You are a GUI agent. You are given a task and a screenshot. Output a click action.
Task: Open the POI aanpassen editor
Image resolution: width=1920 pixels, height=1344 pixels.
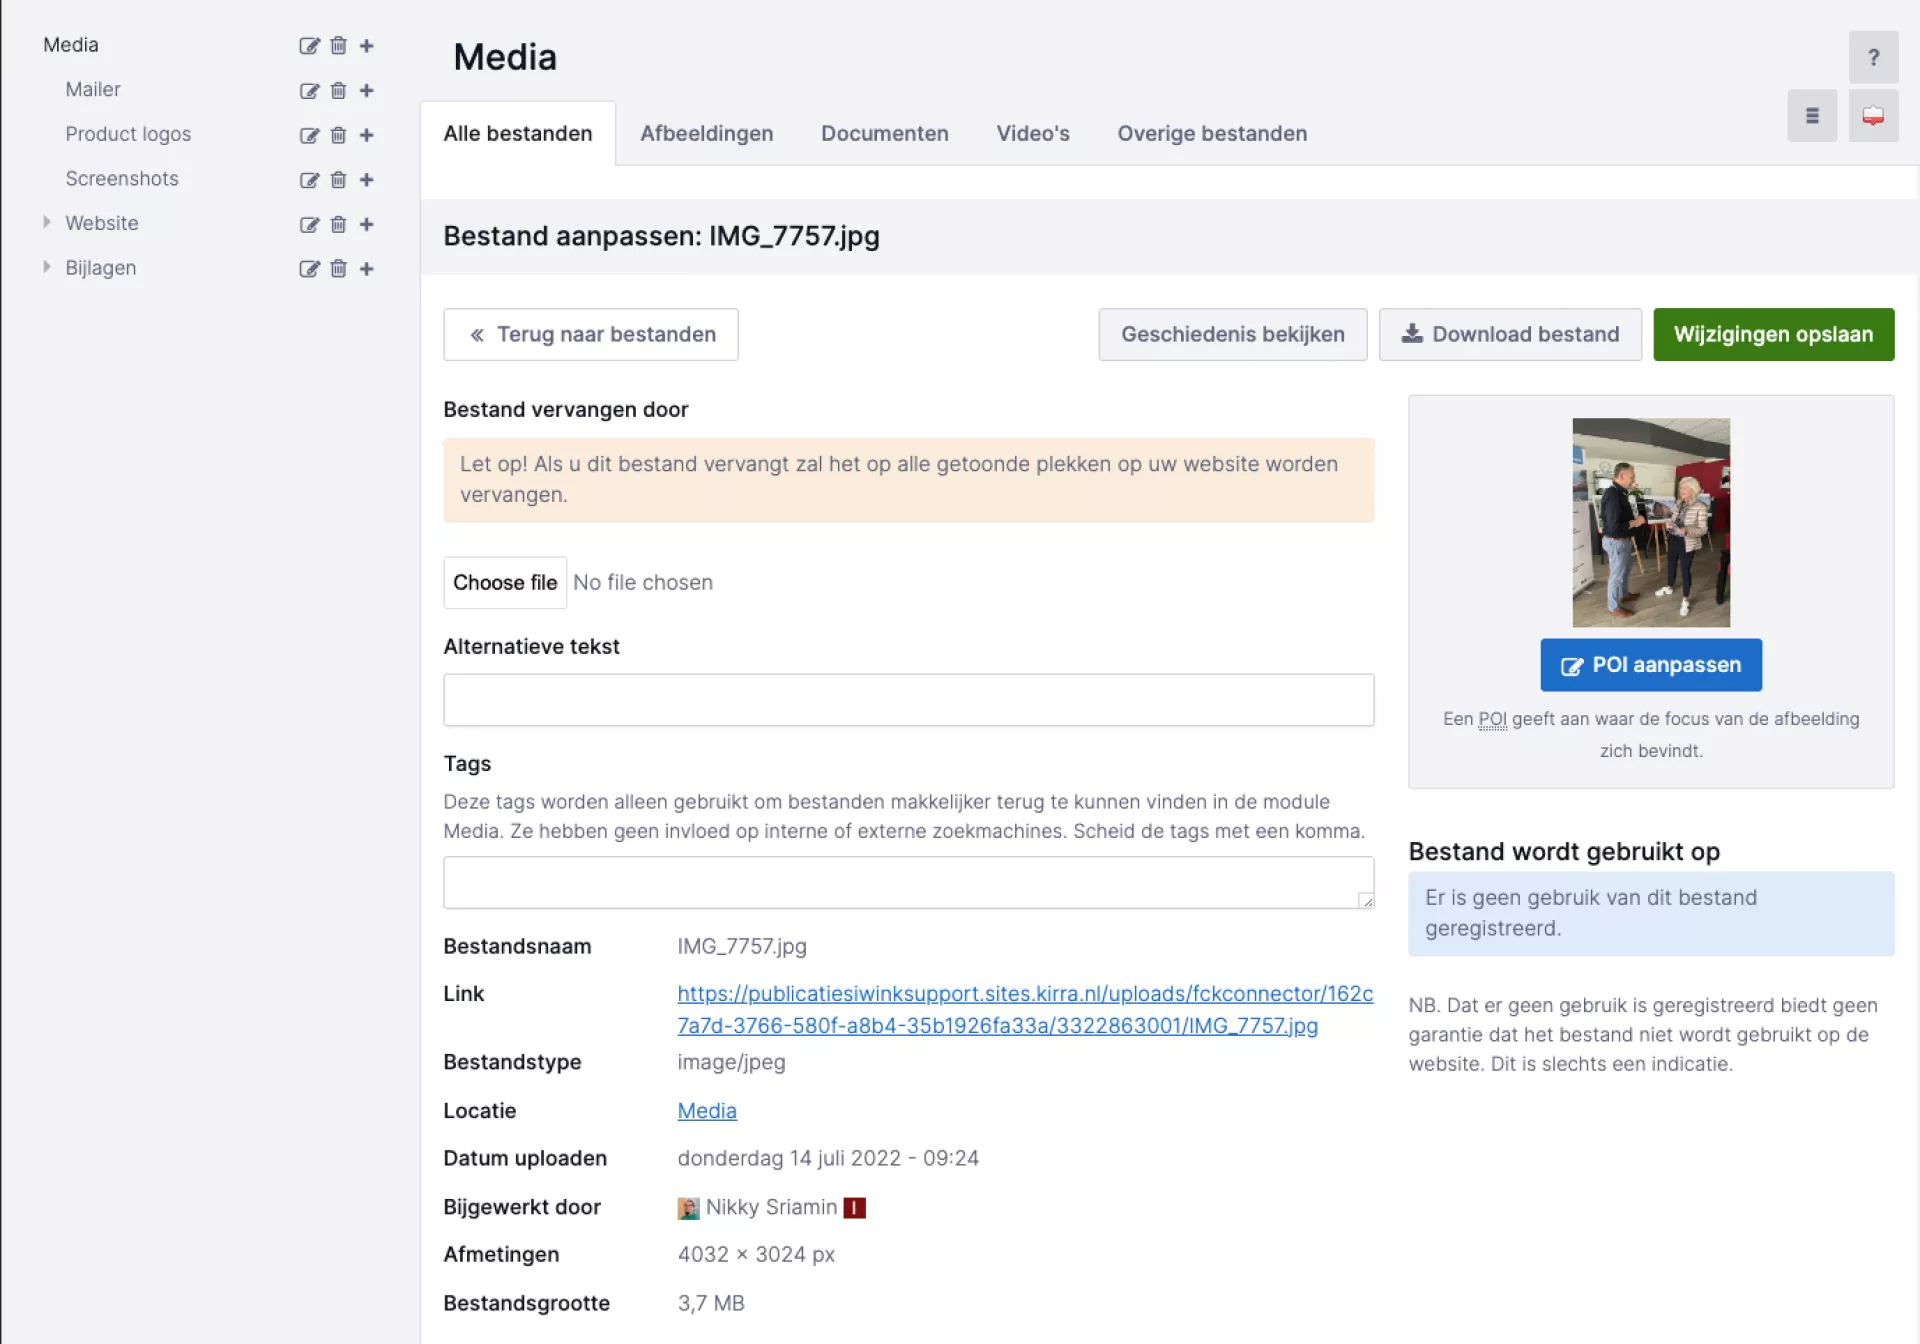pyautogui.click(x=1650, y=665)
